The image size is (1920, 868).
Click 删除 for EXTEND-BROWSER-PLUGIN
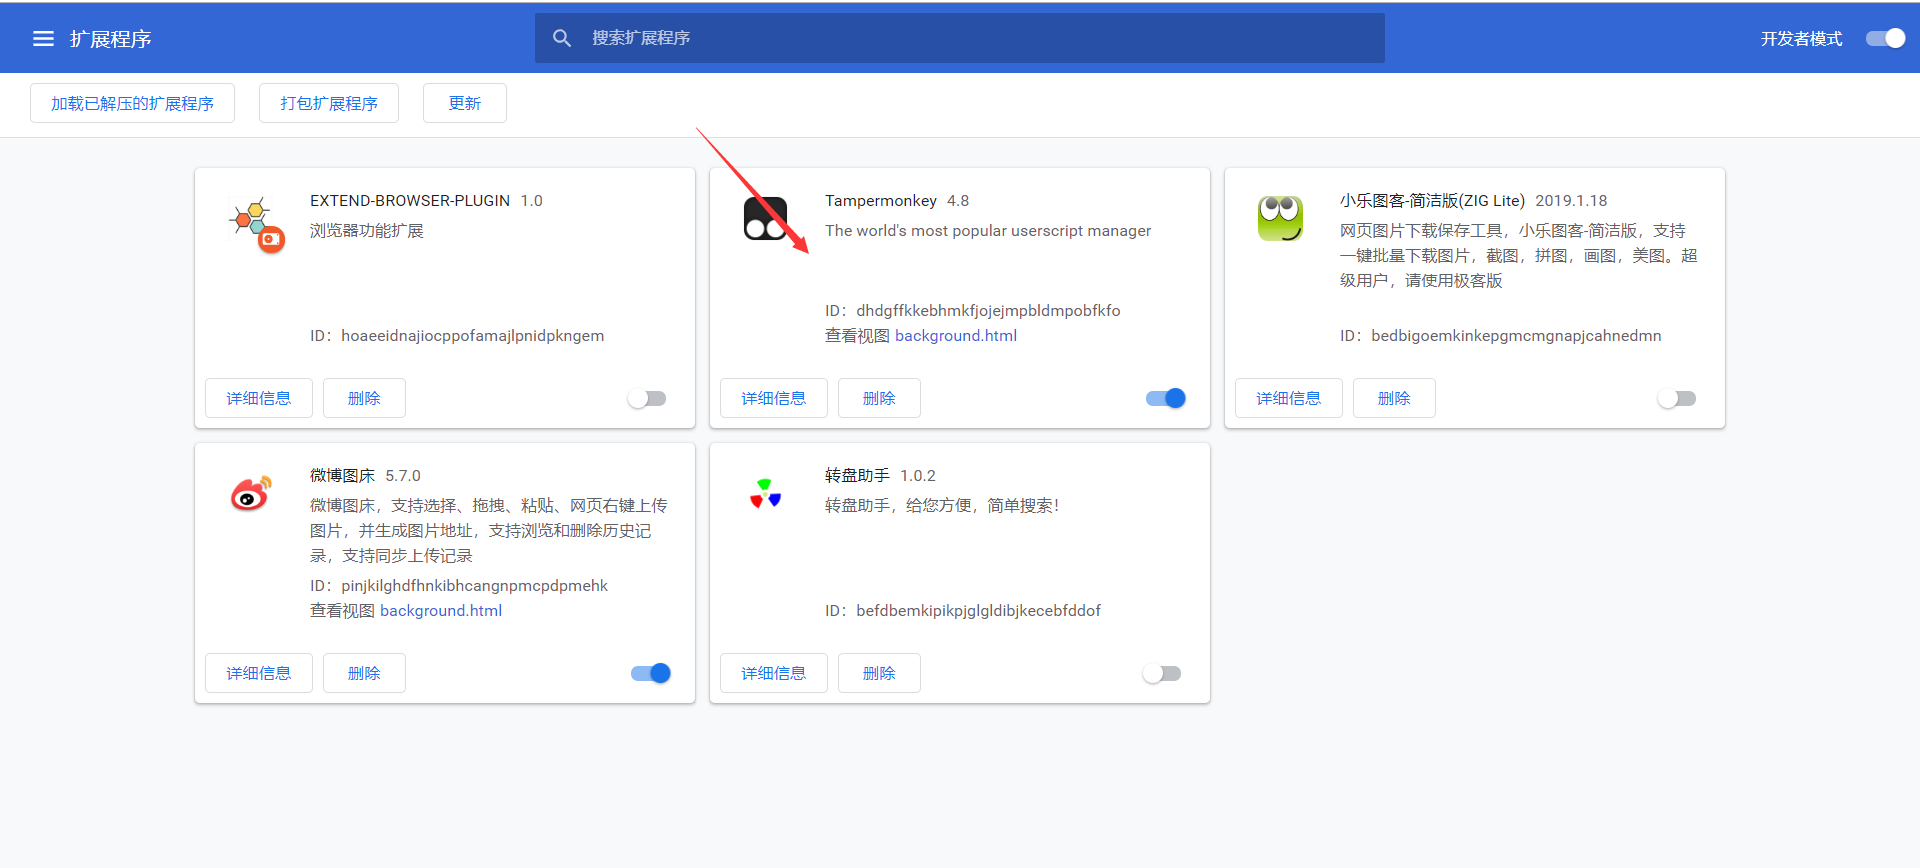[364, 398]
